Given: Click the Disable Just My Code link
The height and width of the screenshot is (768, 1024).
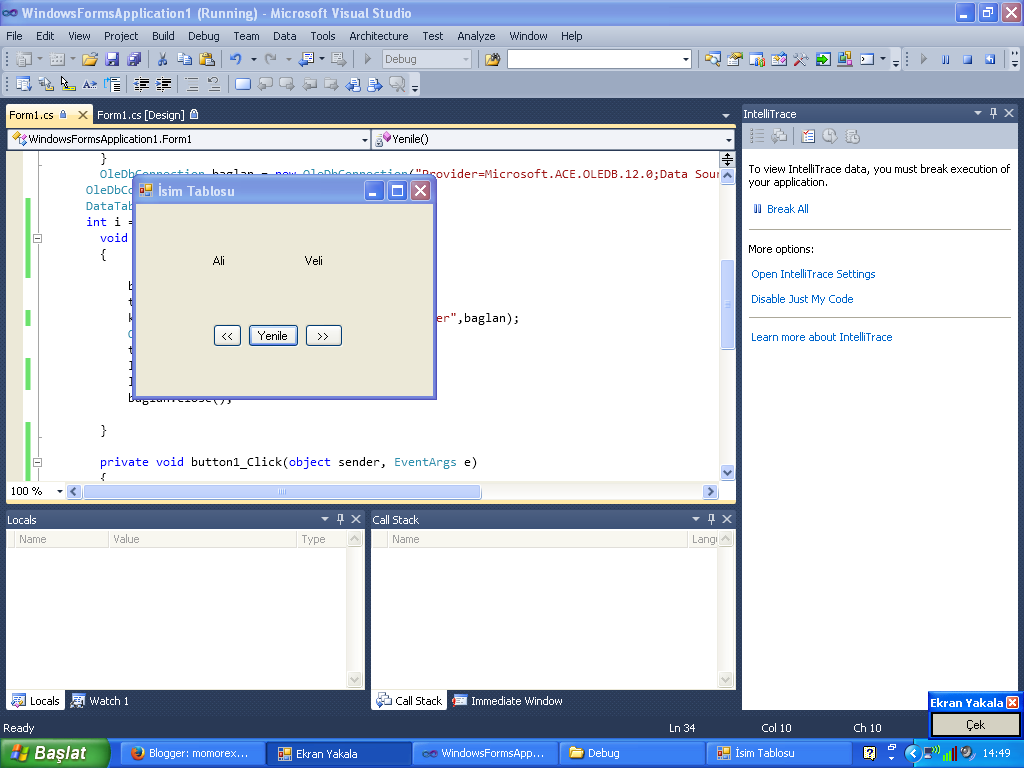Looking at the screenshot, I should click(800, 298).
